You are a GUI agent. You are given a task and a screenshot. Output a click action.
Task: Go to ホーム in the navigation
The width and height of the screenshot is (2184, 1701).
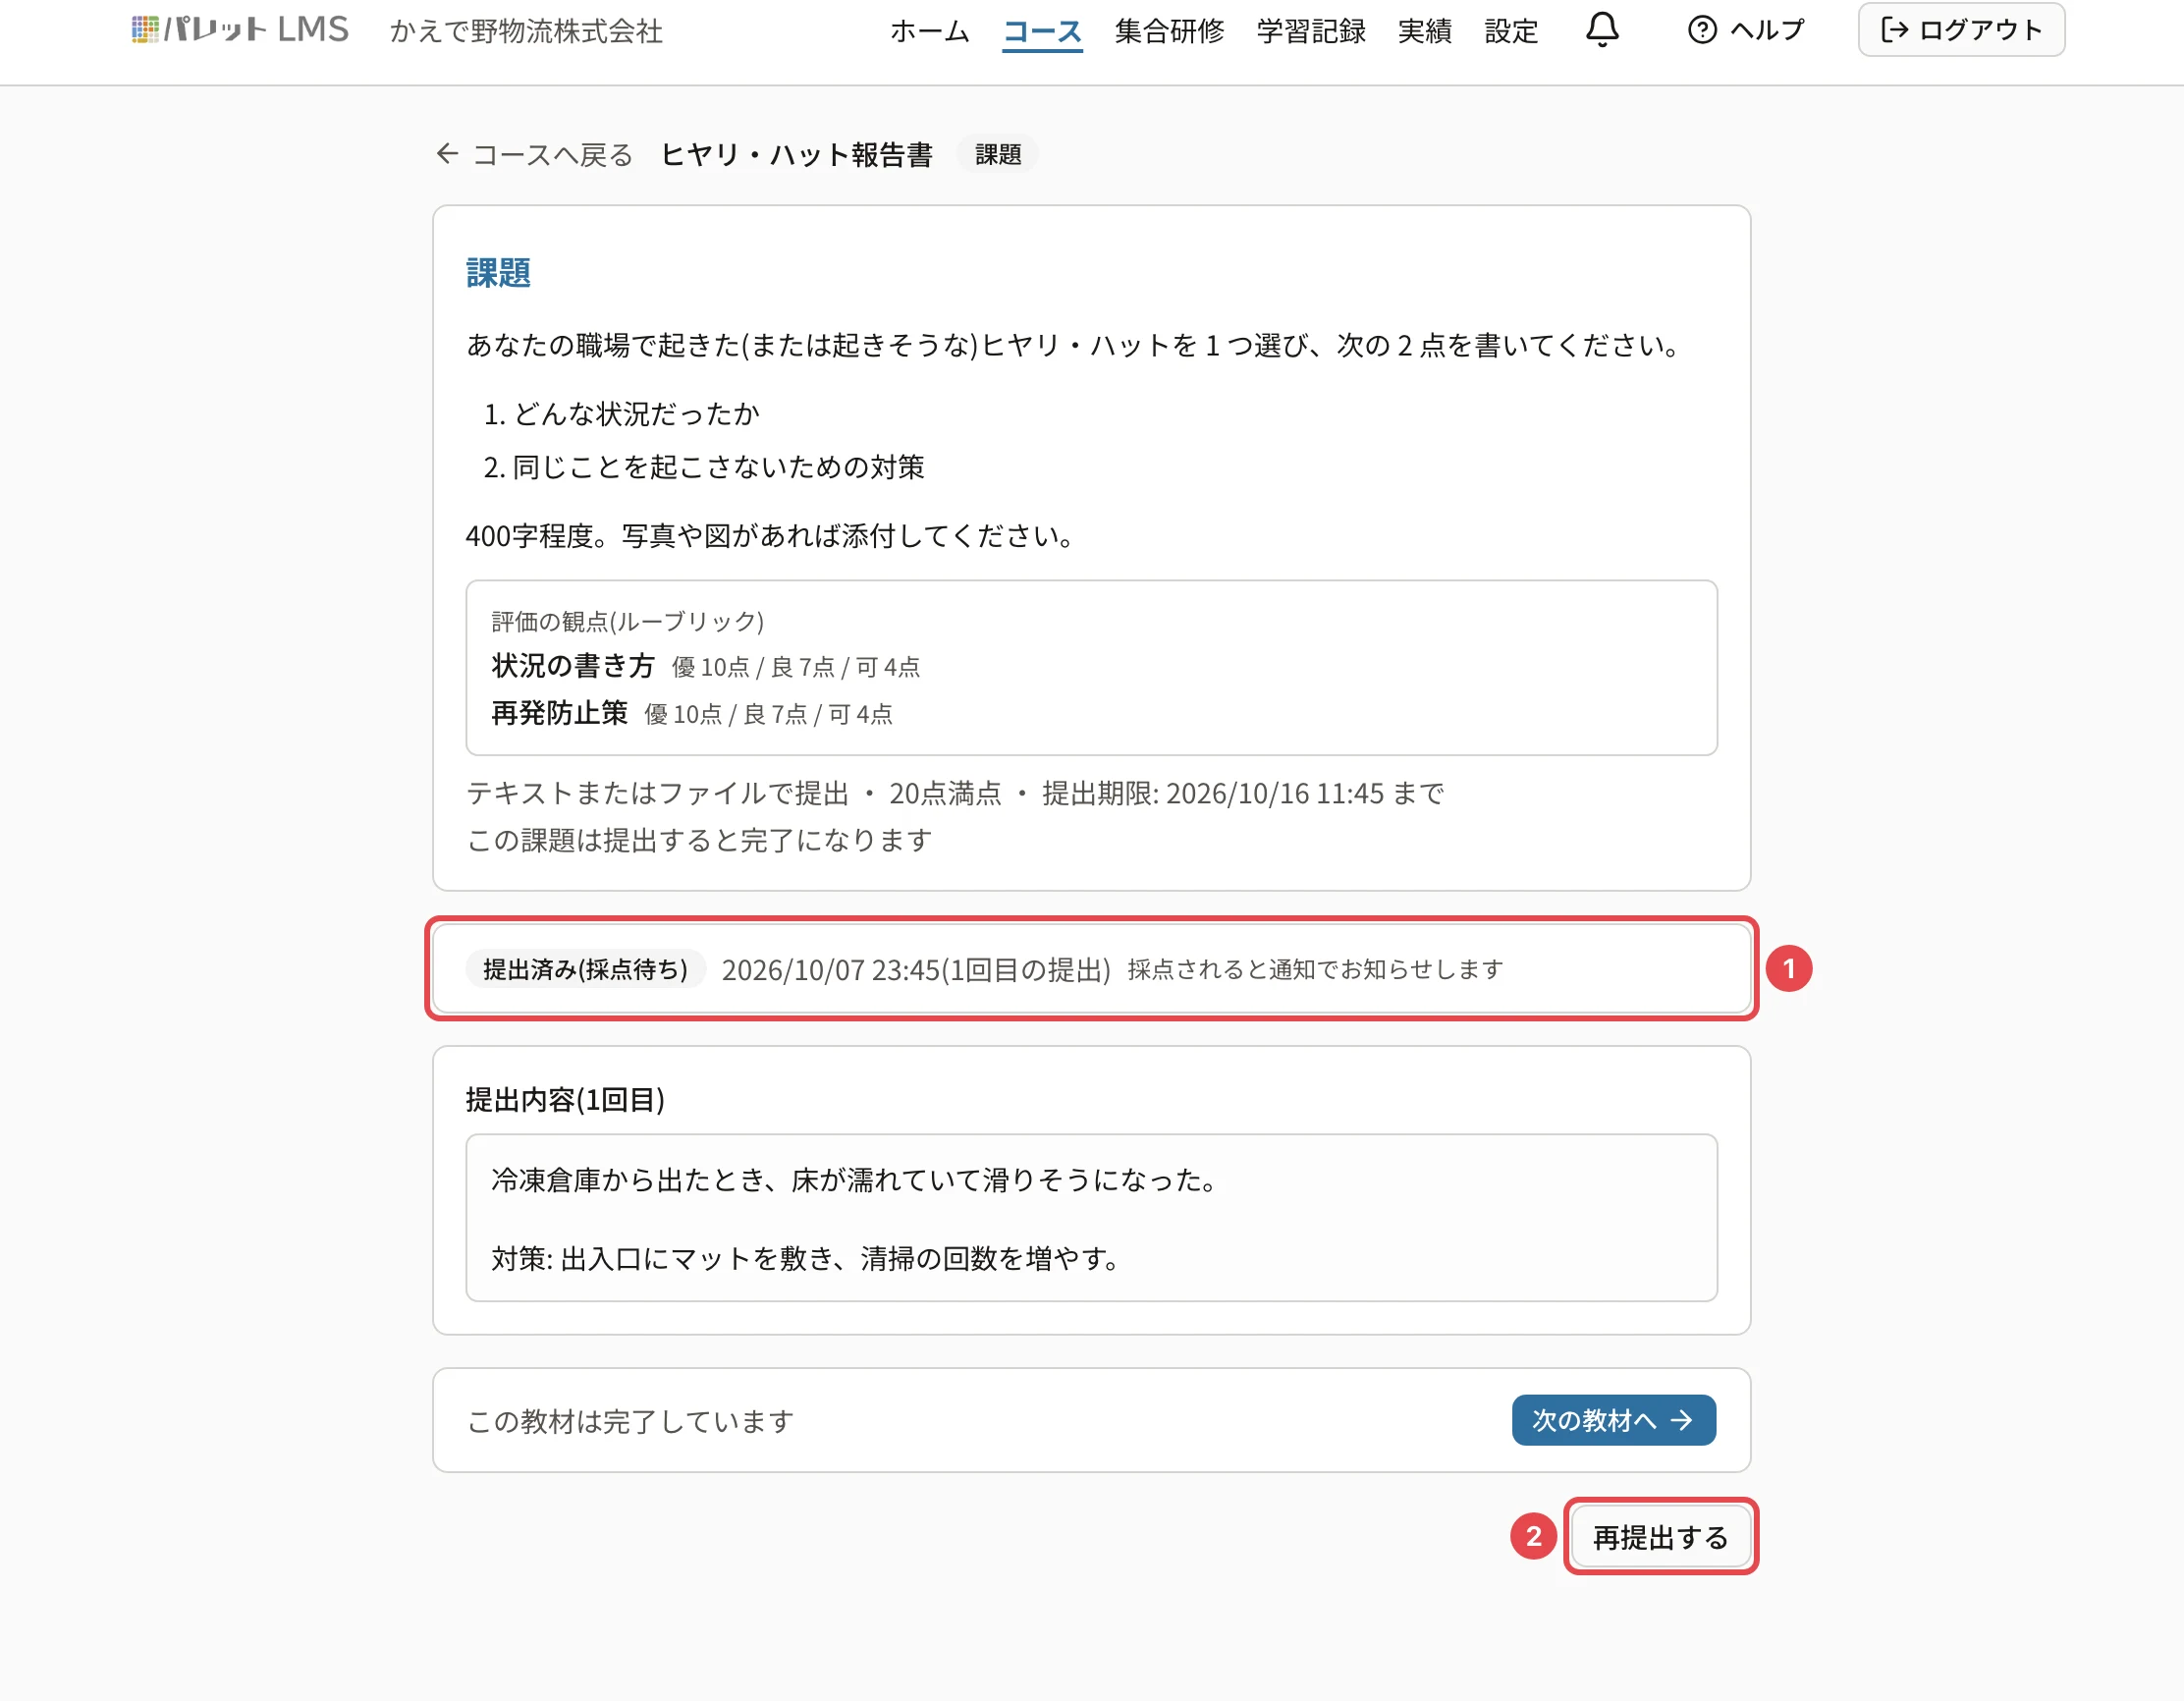pos(930,31)
